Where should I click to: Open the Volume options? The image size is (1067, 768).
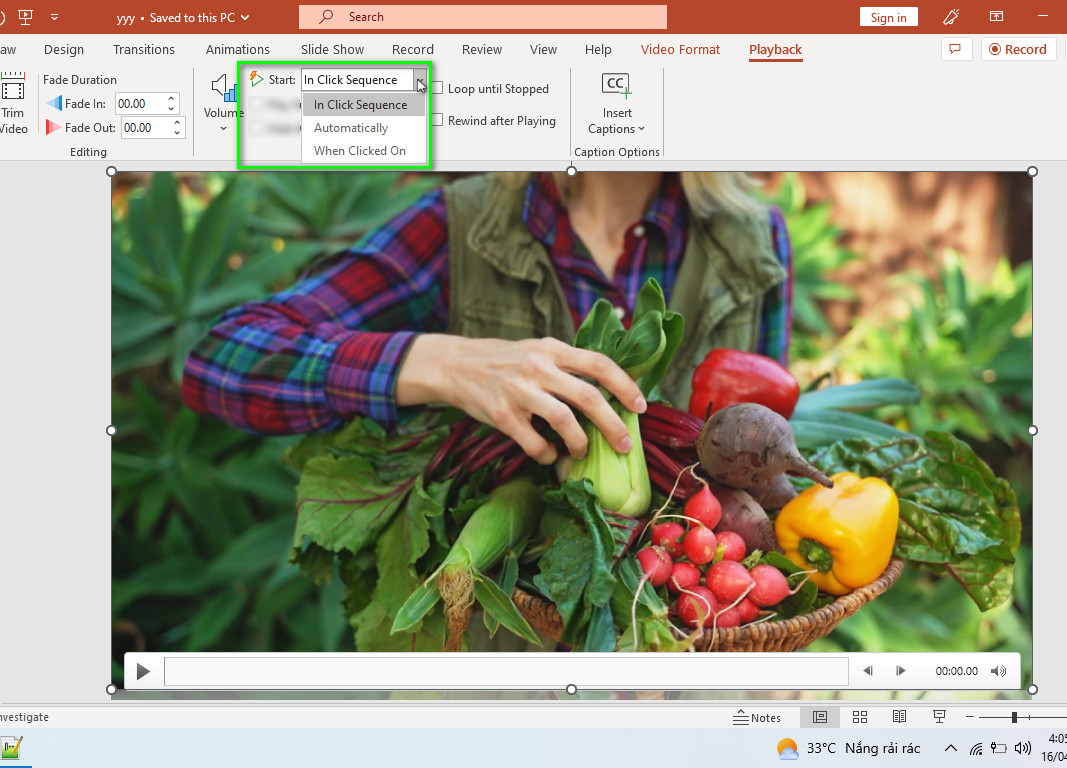223,102
